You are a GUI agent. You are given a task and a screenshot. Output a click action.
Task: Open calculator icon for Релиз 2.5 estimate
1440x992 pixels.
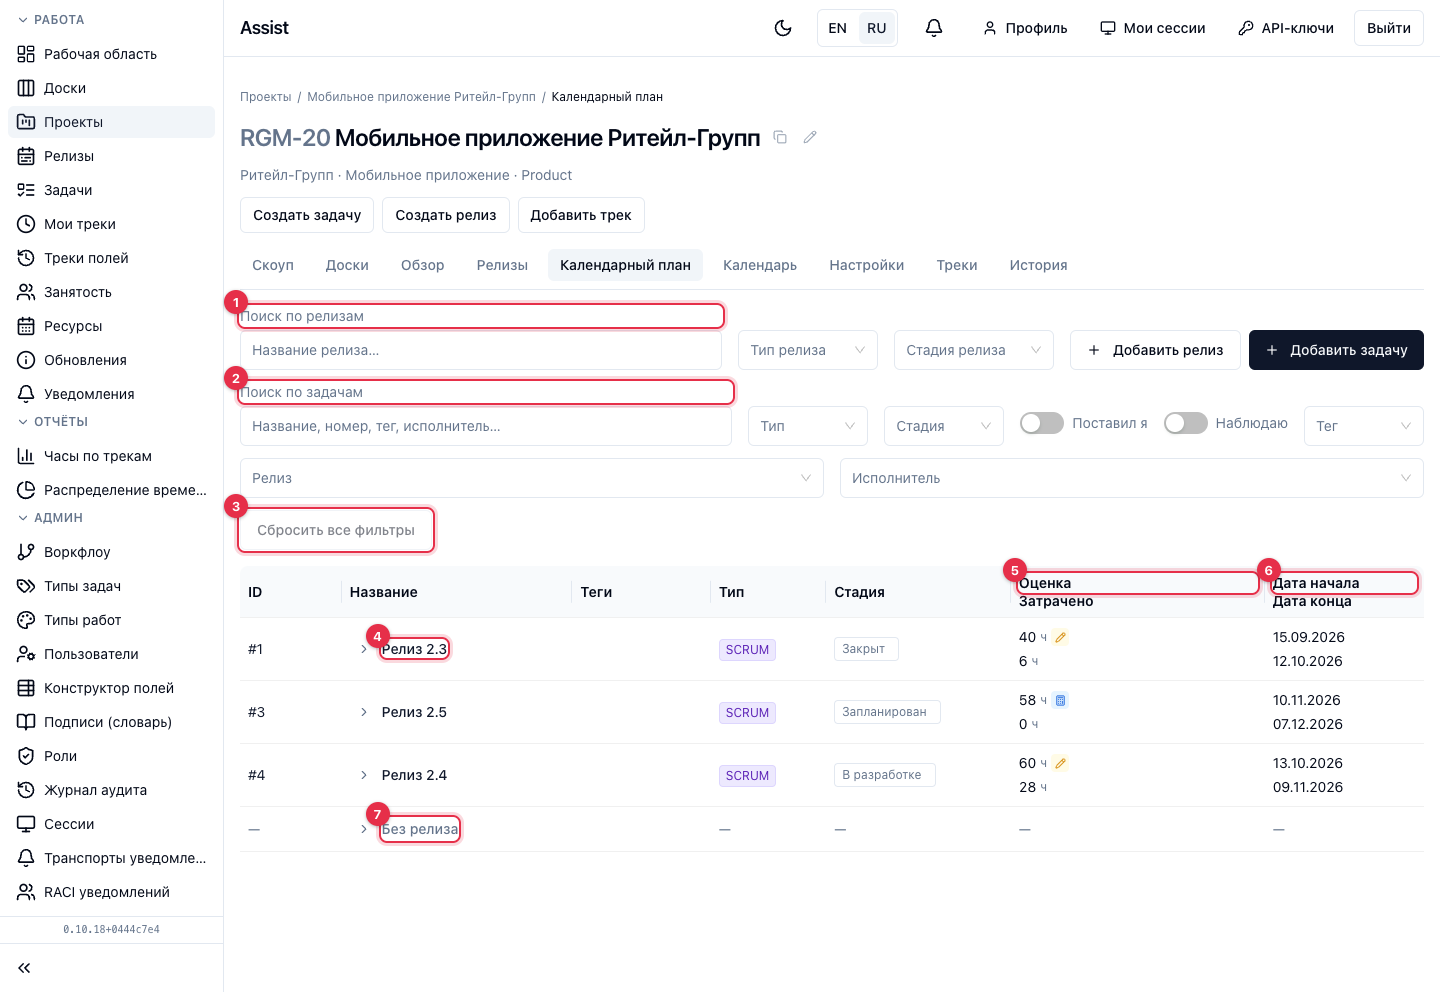(x=1061, y=700)
